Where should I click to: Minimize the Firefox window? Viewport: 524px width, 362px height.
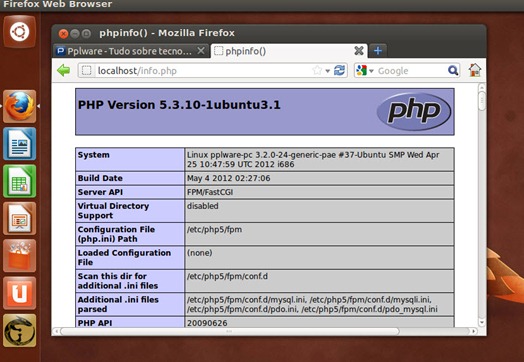pyautogui.click(x=75, y=33)
